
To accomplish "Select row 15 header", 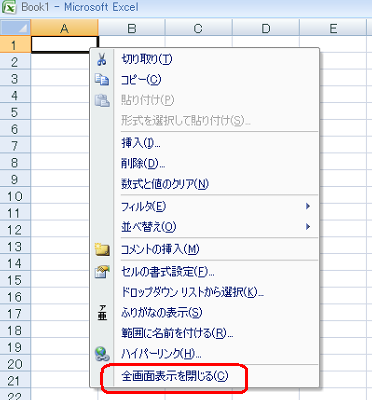I will click(x=15, y=280).
